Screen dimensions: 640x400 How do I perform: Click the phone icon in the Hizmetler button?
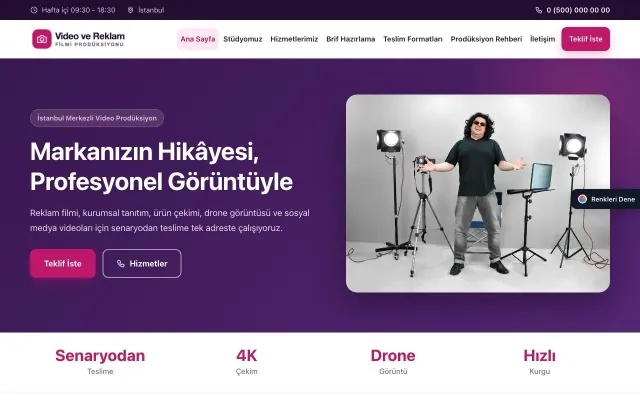[x=120, y=264]
